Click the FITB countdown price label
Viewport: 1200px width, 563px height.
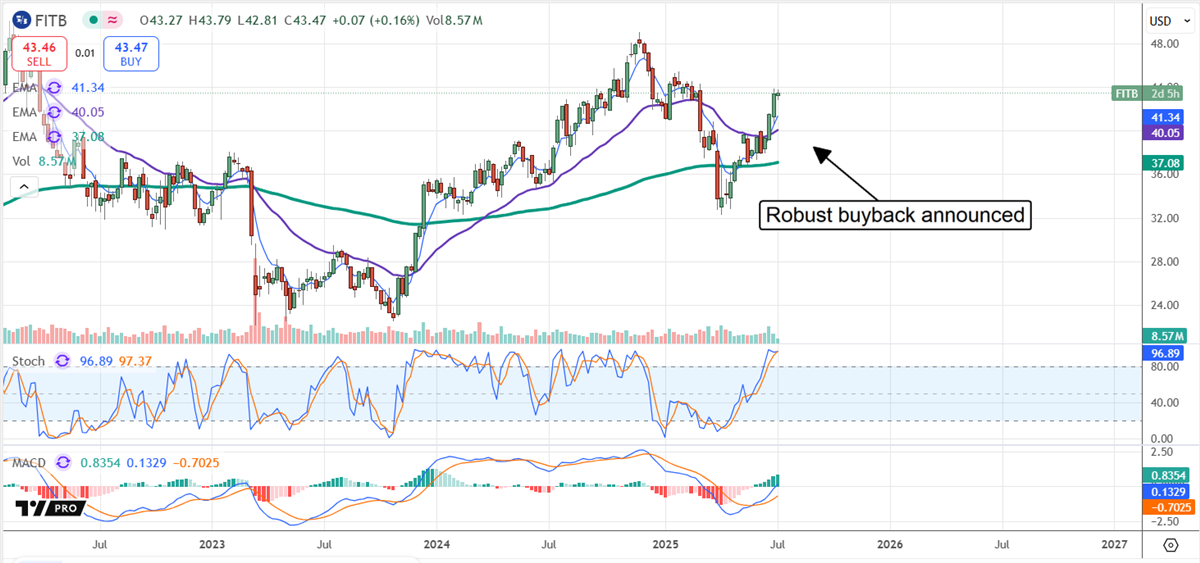(1154, 93)
